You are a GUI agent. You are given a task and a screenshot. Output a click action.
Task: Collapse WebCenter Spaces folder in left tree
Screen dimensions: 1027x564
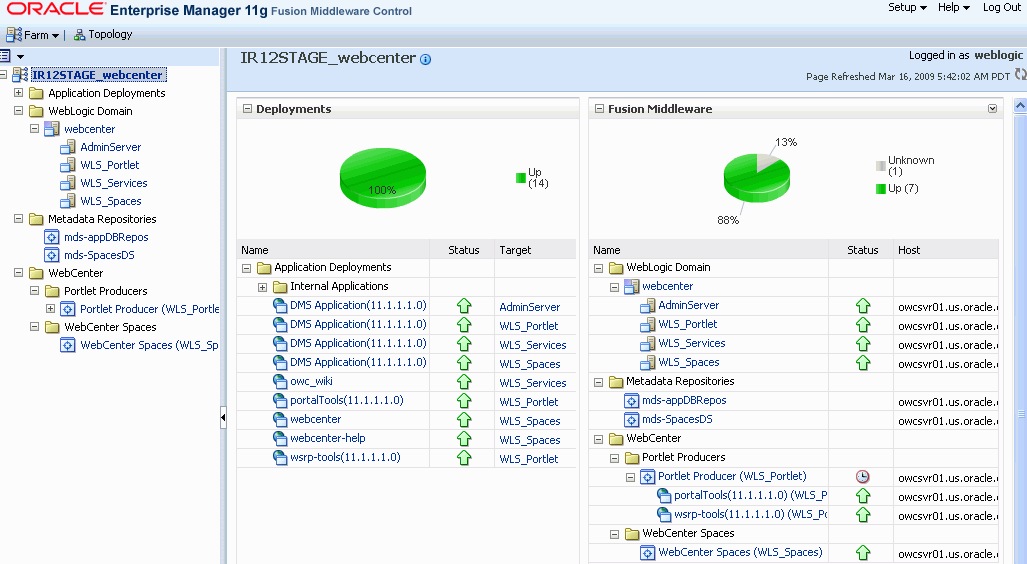coord(34,327)
